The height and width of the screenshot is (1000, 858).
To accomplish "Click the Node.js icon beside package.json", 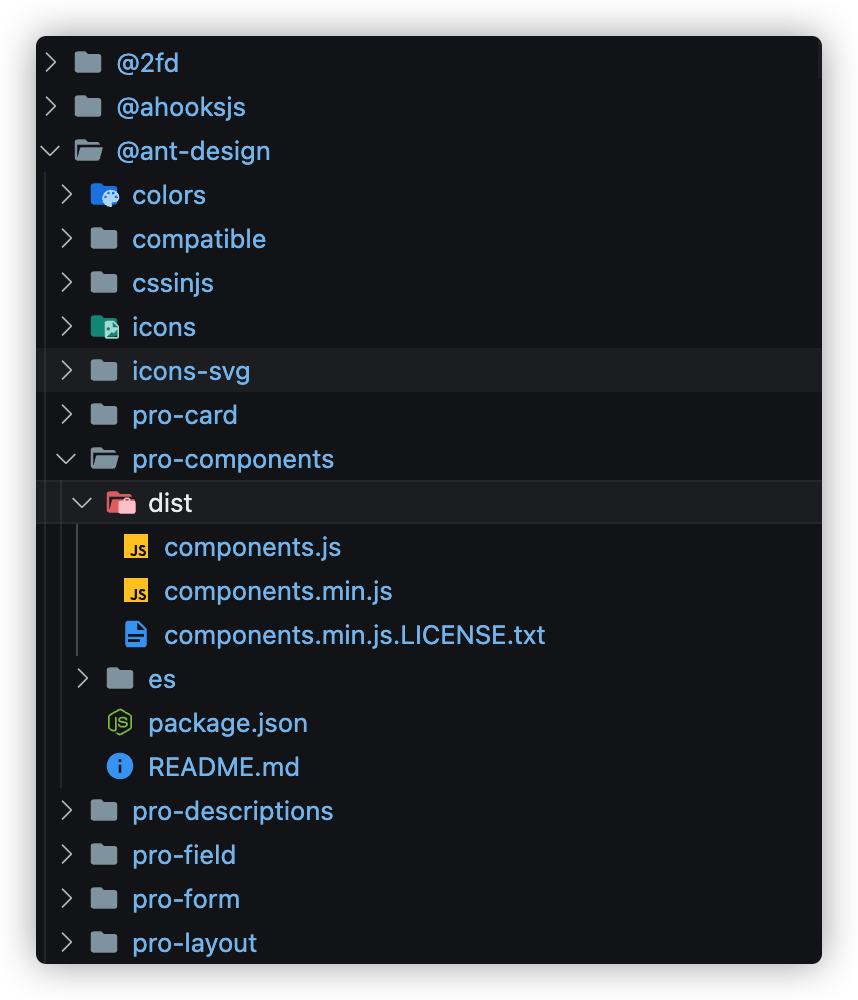I will tap(120, 723).
